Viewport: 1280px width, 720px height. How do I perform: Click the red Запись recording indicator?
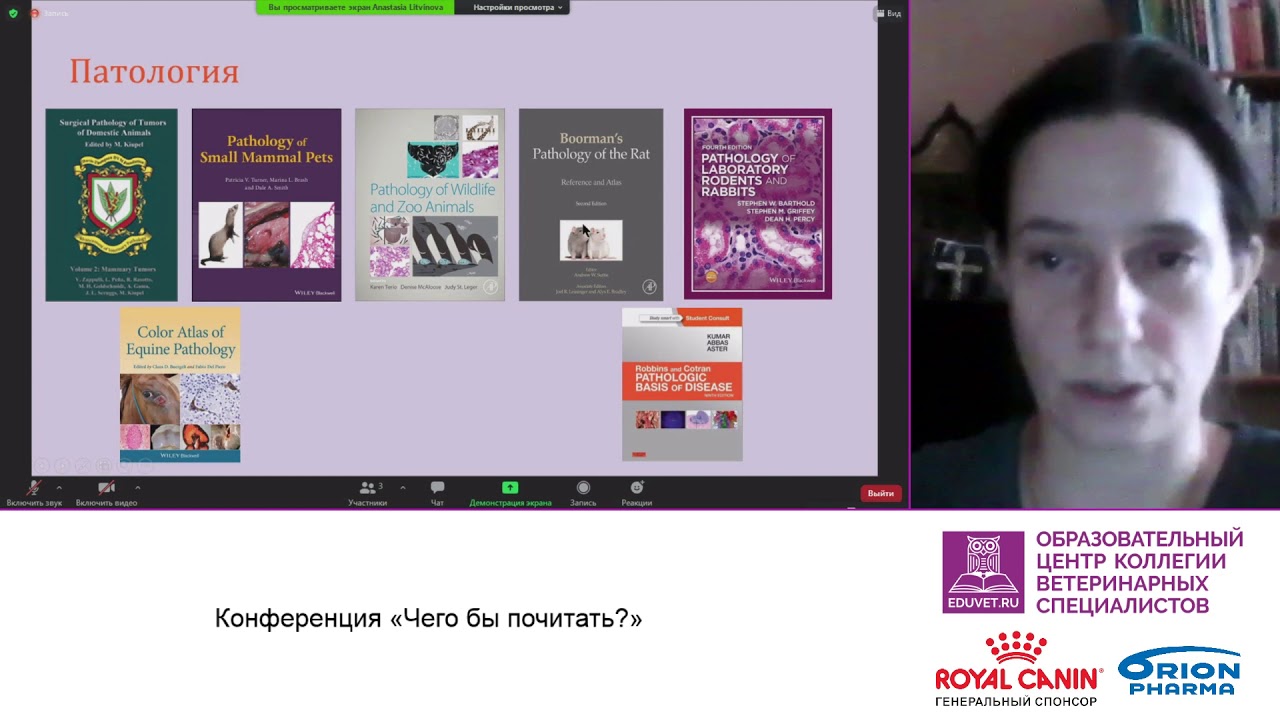[x=49, y=13]
